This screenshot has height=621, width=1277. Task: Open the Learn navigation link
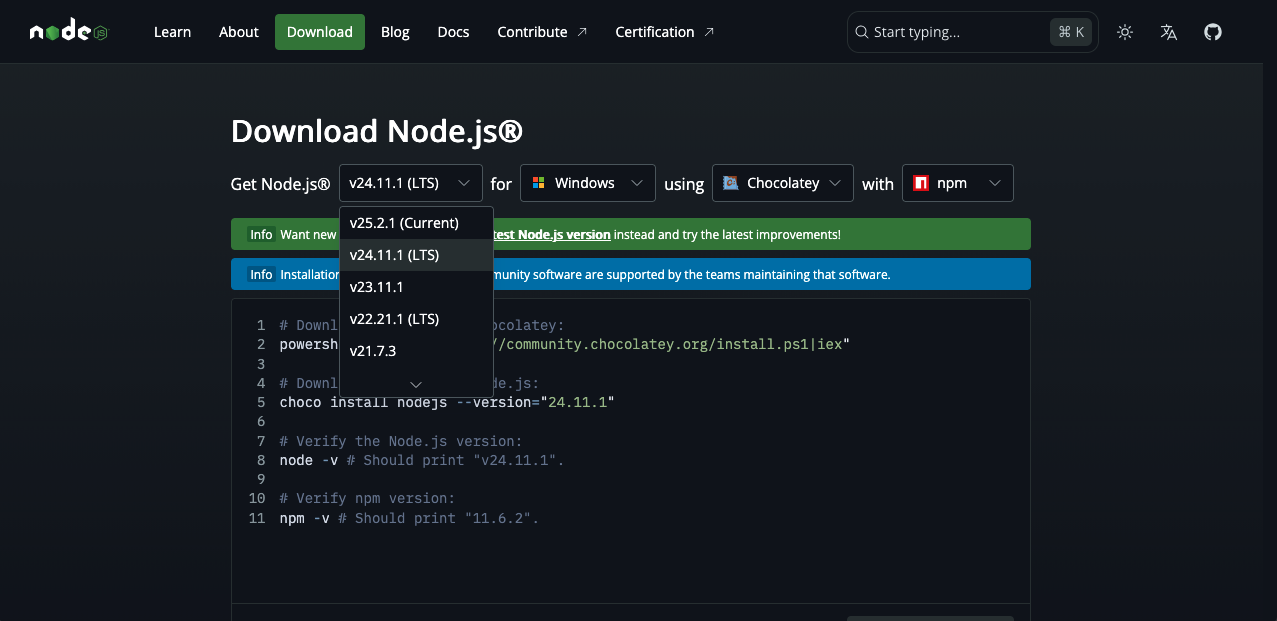tap(172, 32)
